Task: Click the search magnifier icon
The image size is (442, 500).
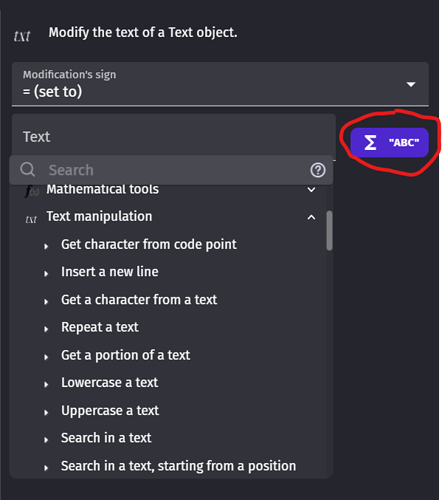Action: click(28, 170)
